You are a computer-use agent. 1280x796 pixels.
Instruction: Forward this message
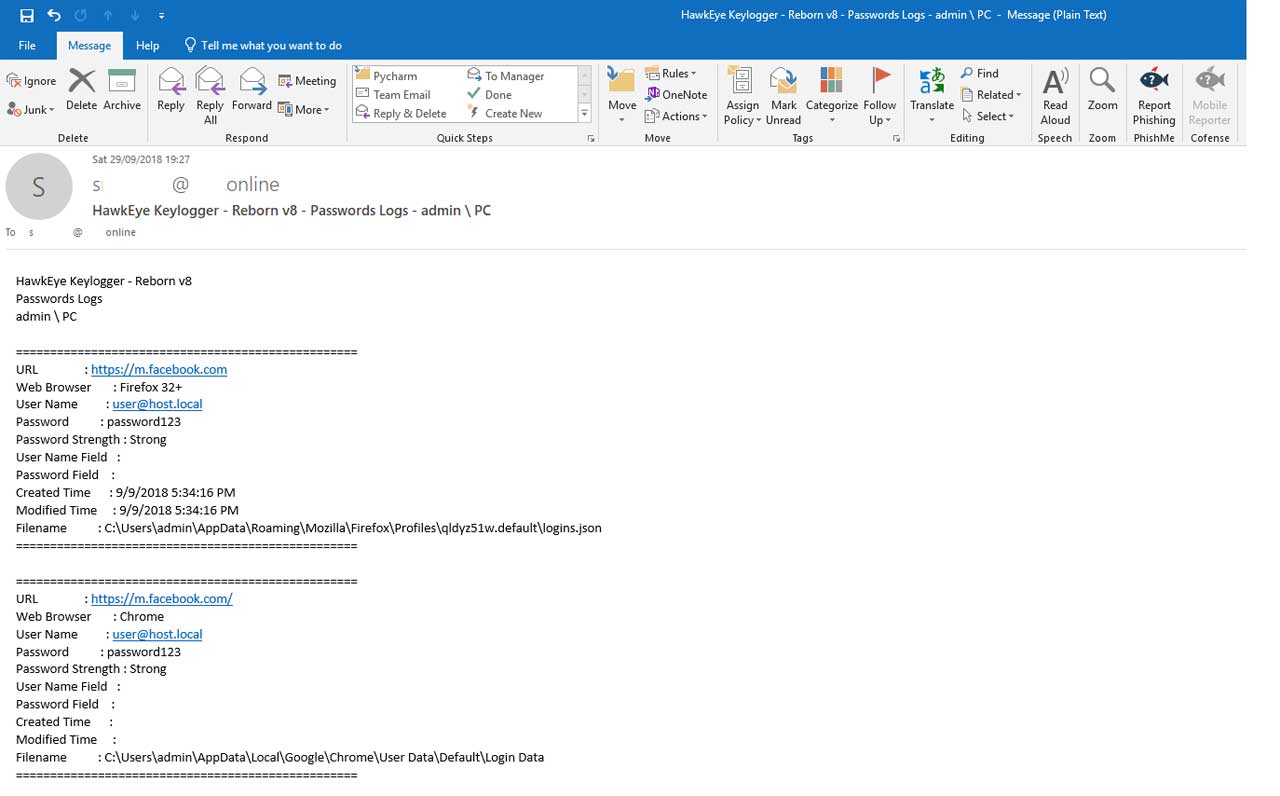pyautogui.click(x=251, y=90)
